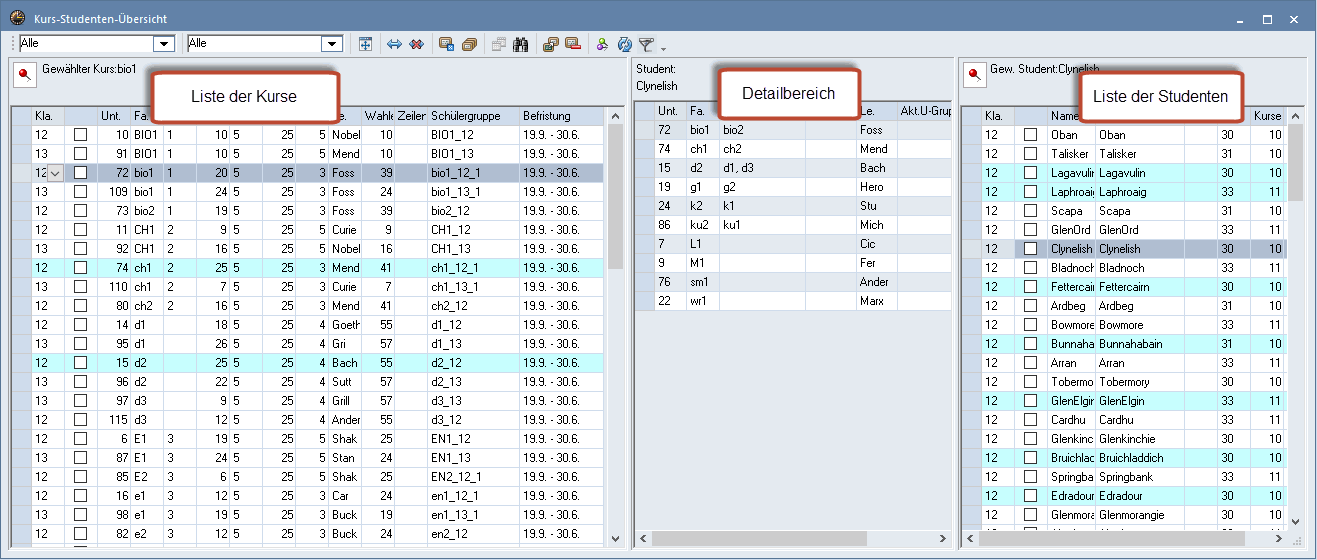The image size is (1317, 560).
Task: Click the student list scroll-down arrow
Action: [x=1295, y=521]
